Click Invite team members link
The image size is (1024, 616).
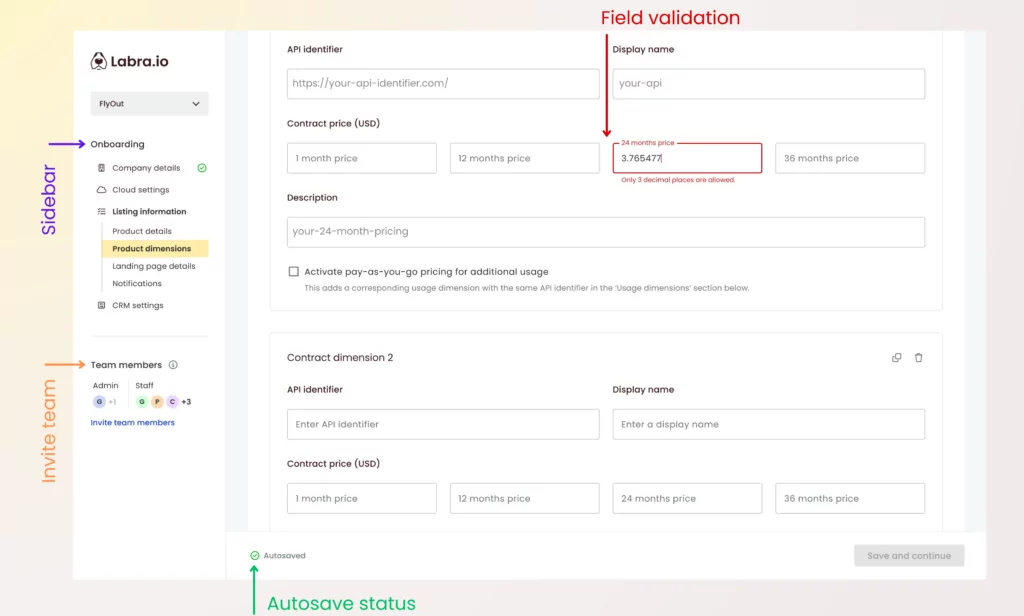coord(133,423)
